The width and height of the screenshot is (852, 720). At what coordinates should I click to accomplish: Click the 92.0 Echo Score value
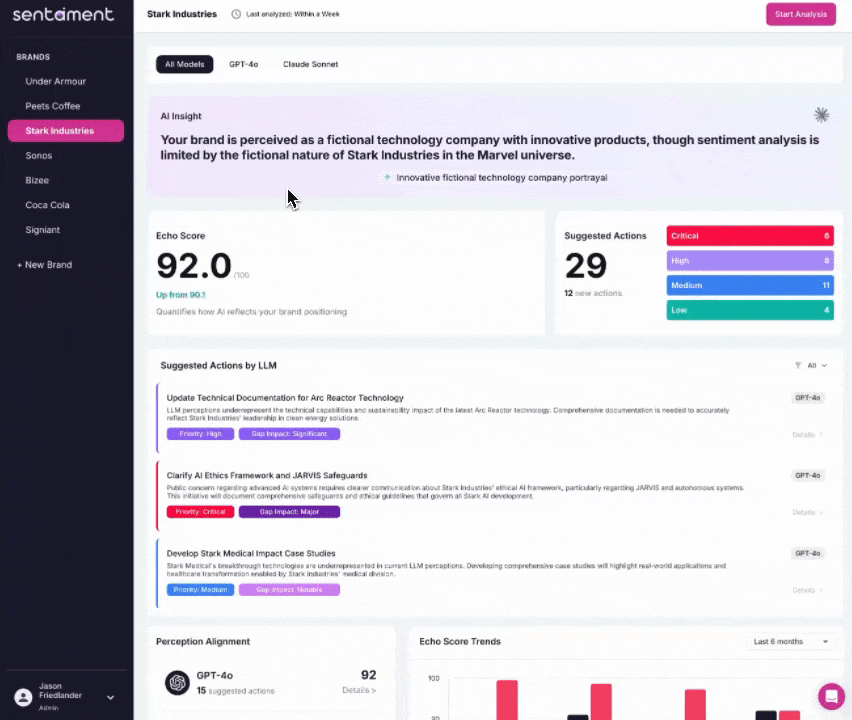[194, 266]
